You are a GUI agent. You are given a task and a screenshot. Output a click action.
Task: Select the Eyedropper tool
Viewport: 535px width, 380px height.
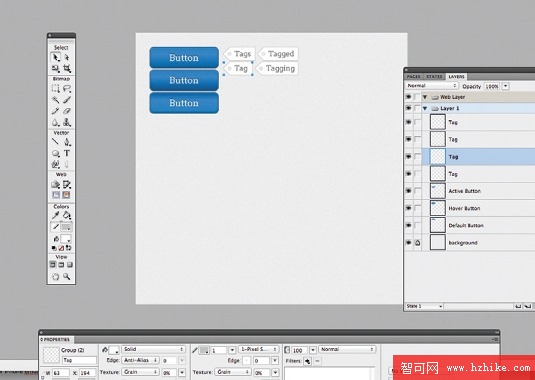[56, 216]
